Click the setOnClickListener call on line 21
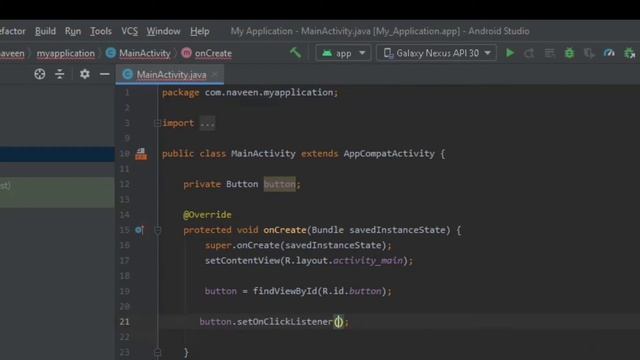The height and width of the screenshot is (360, 640). coord(284,322)
